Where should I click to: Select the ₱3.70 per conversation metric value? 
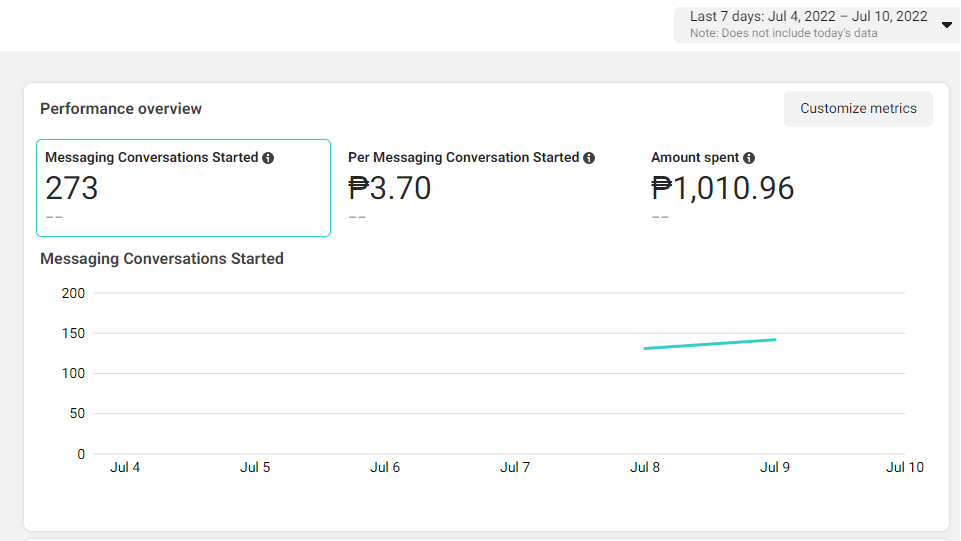[x=390, y=188]
